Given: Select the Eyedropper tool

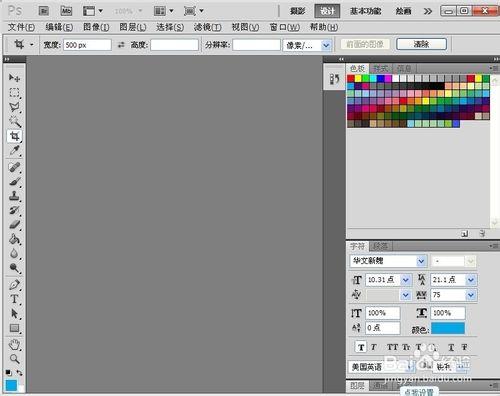Looking at the screenshot, I should [14, 150].
